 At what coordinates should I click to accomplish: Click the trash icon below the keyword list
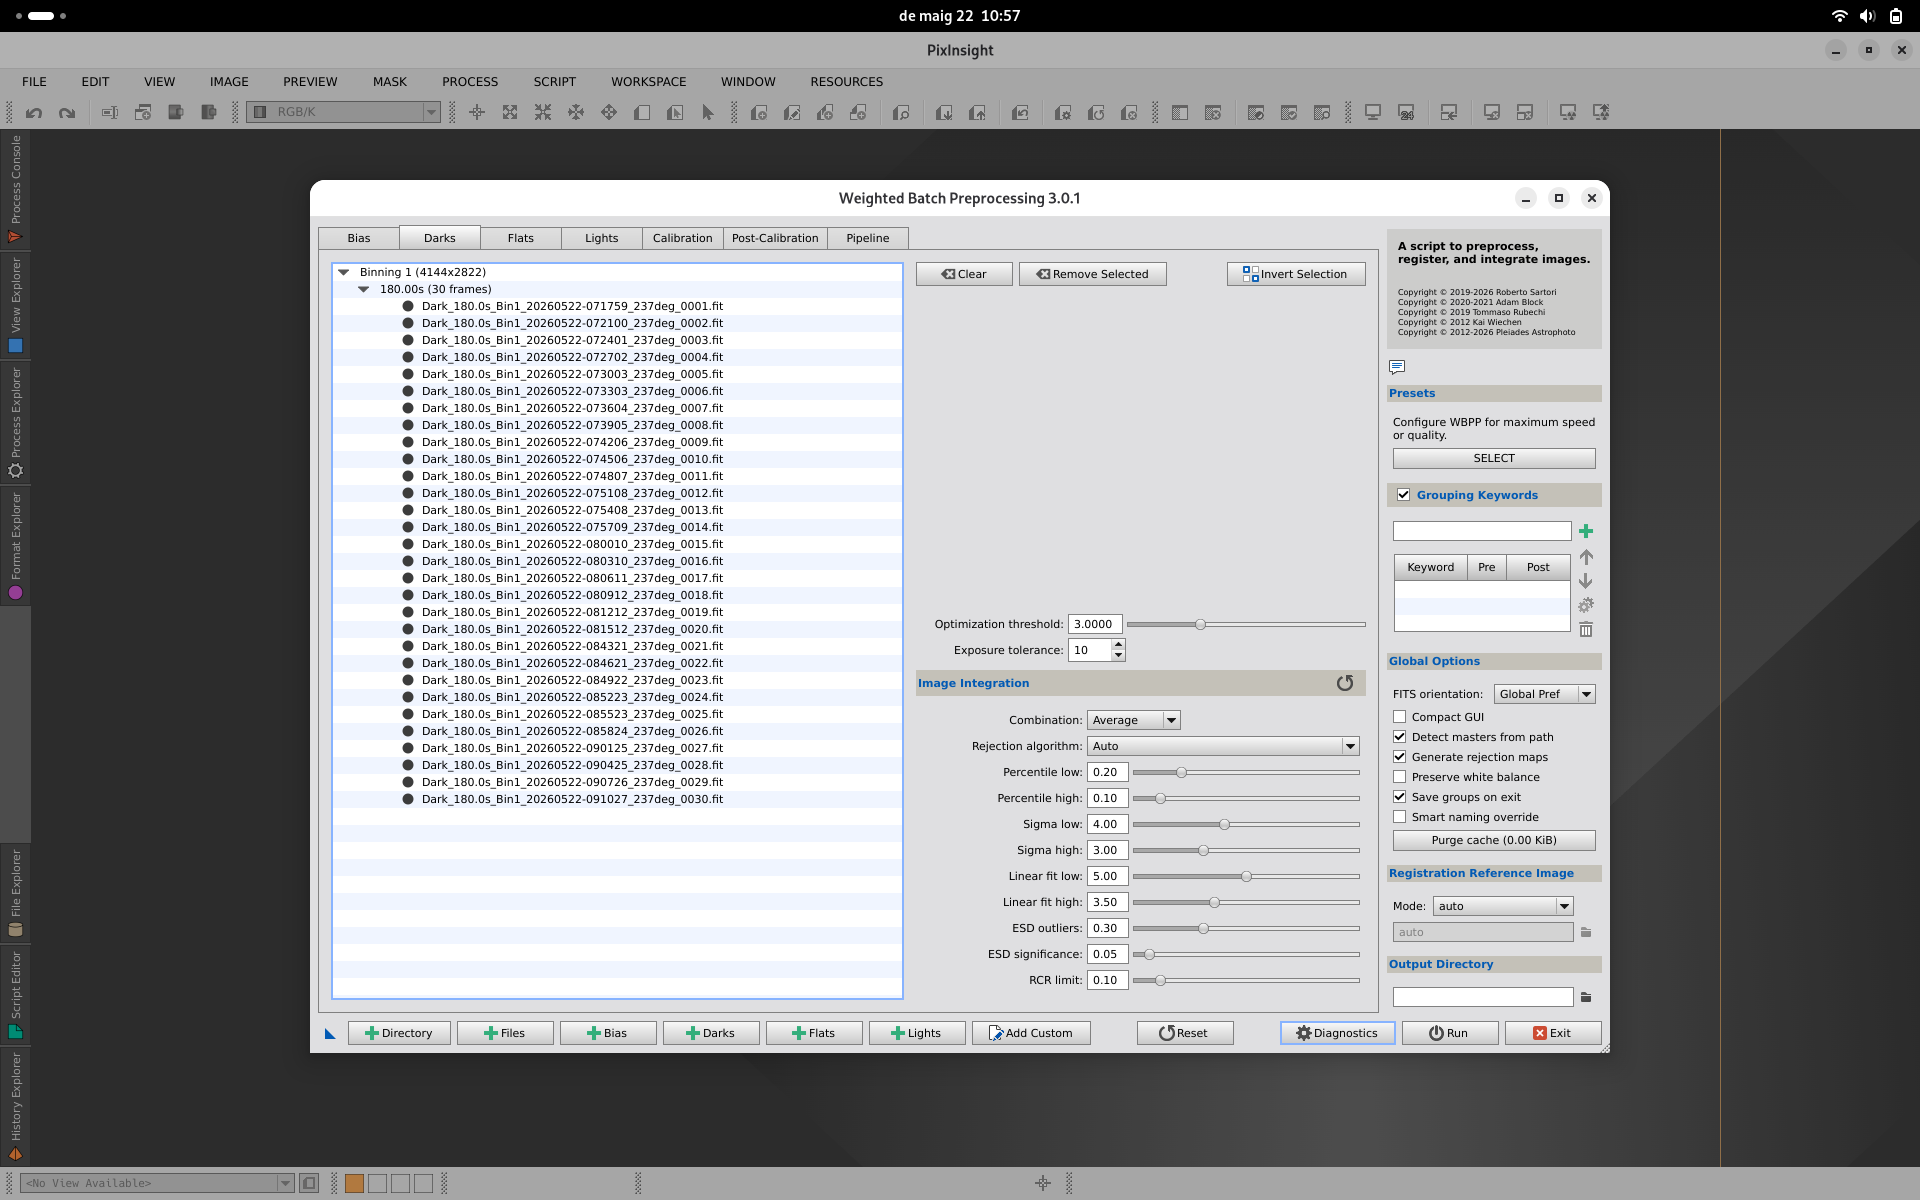coord(1586,629)
